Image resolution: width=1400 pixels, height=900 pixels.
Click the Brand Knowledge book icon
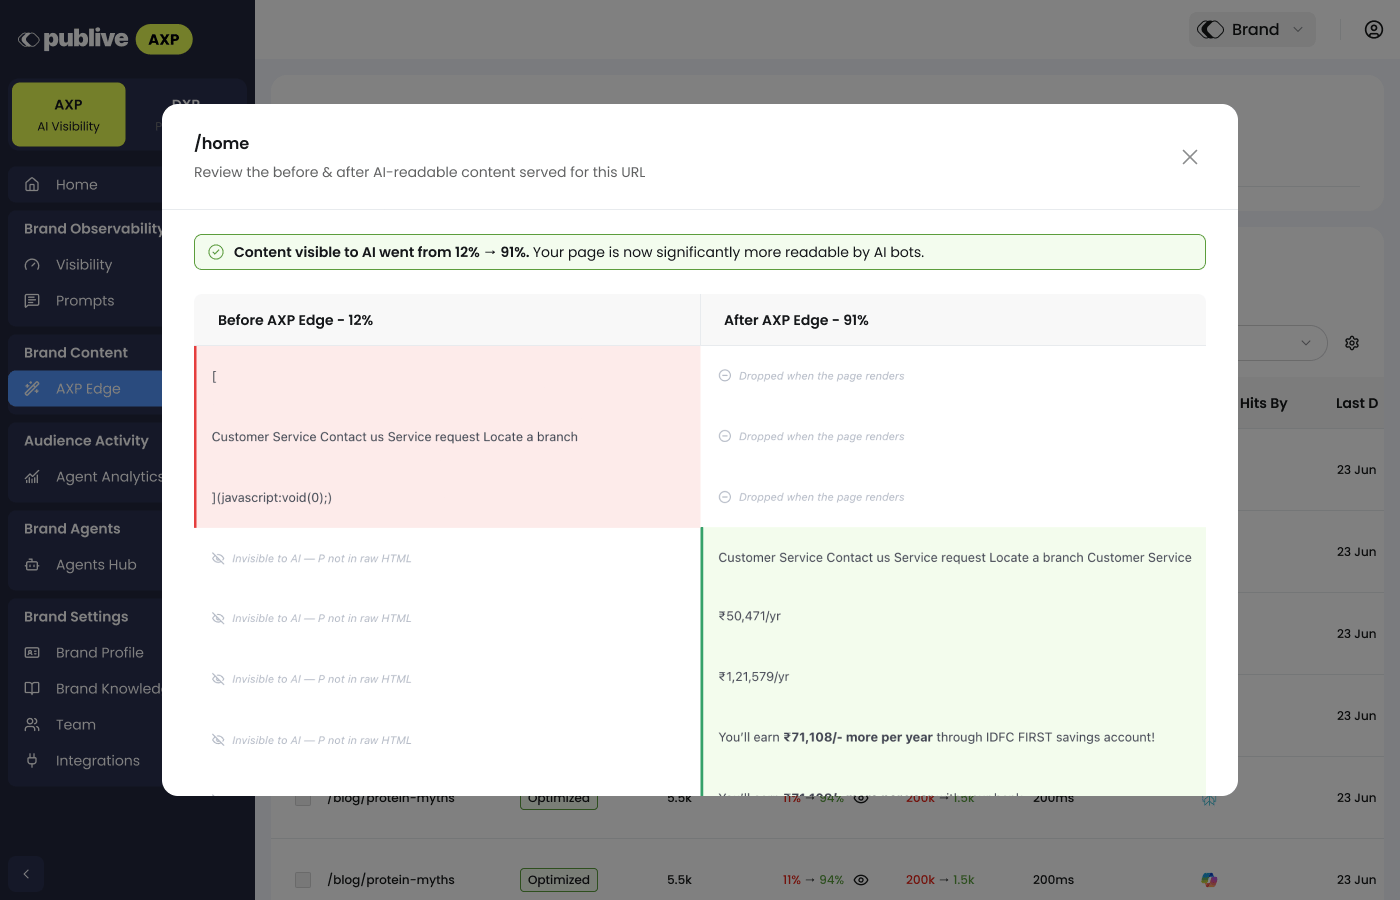pos(32,689)
